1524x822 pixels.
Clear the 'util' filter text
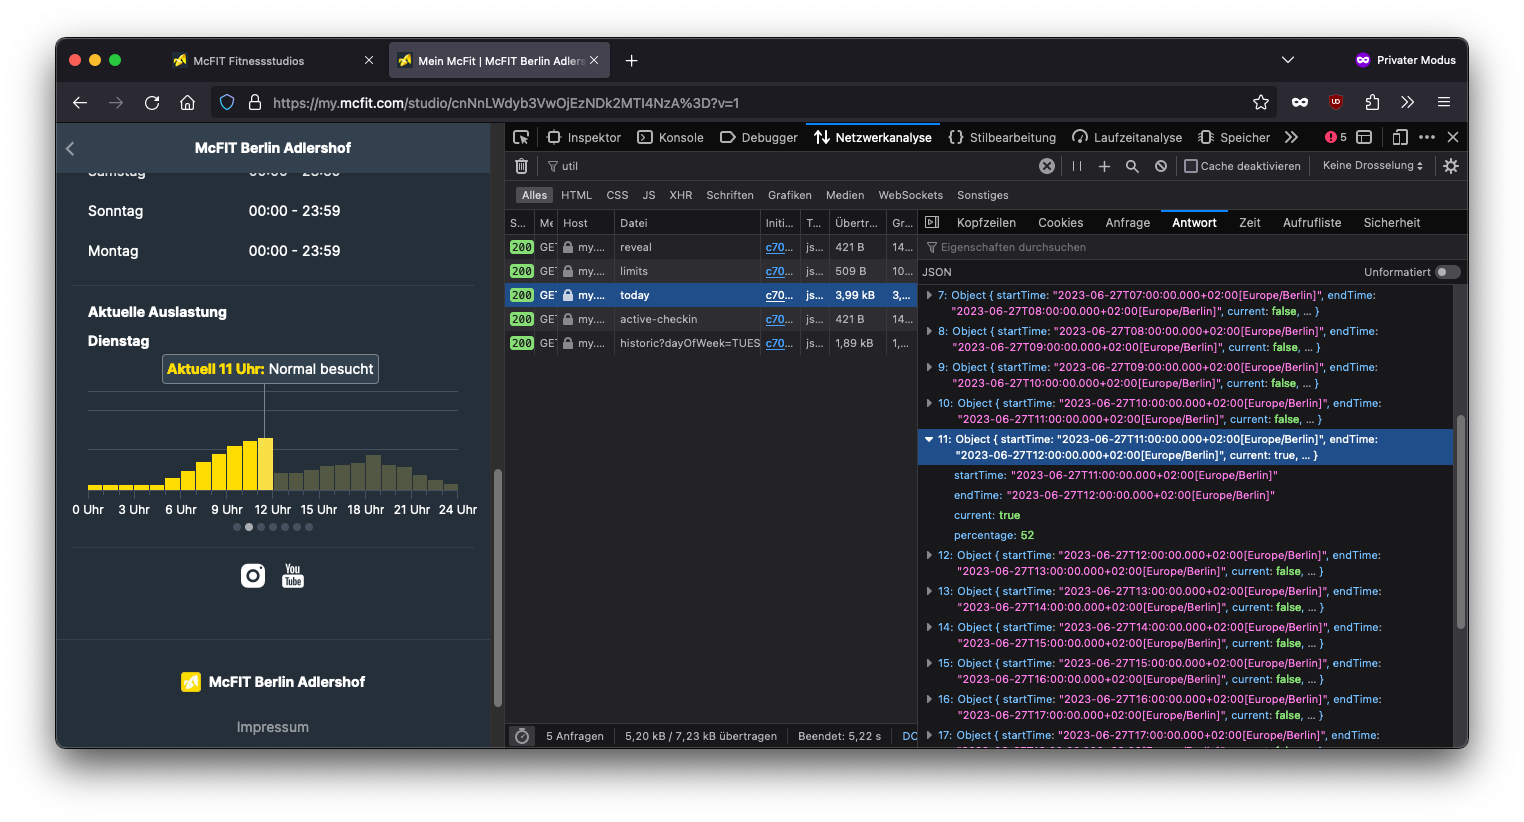[1047, 166]
